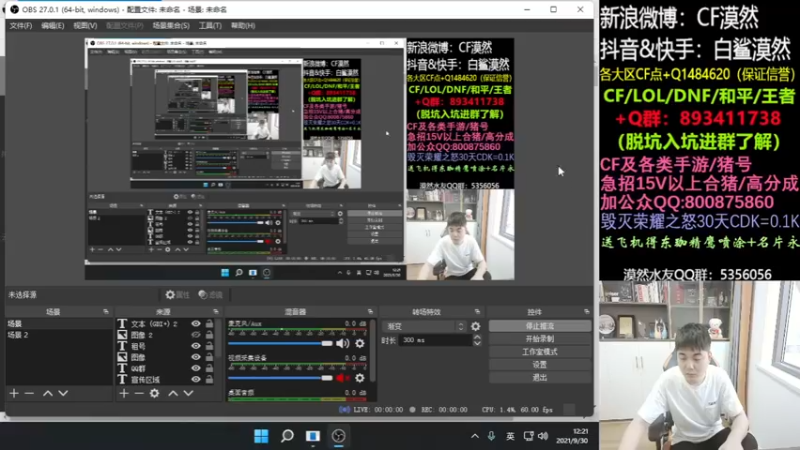The image size is (800, 450).
Task: Toggle visibility of 租号 source
Action: [x=196, y=346]
